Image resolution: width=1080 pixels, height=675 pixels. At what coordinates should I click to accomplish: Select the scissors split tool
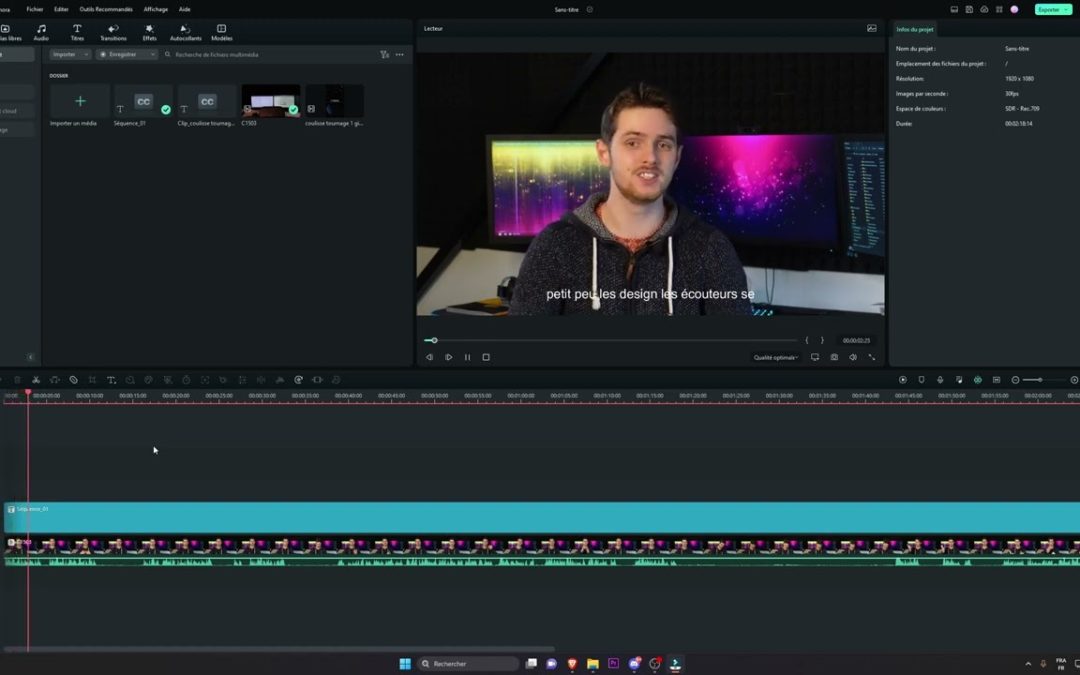(36, 380)
